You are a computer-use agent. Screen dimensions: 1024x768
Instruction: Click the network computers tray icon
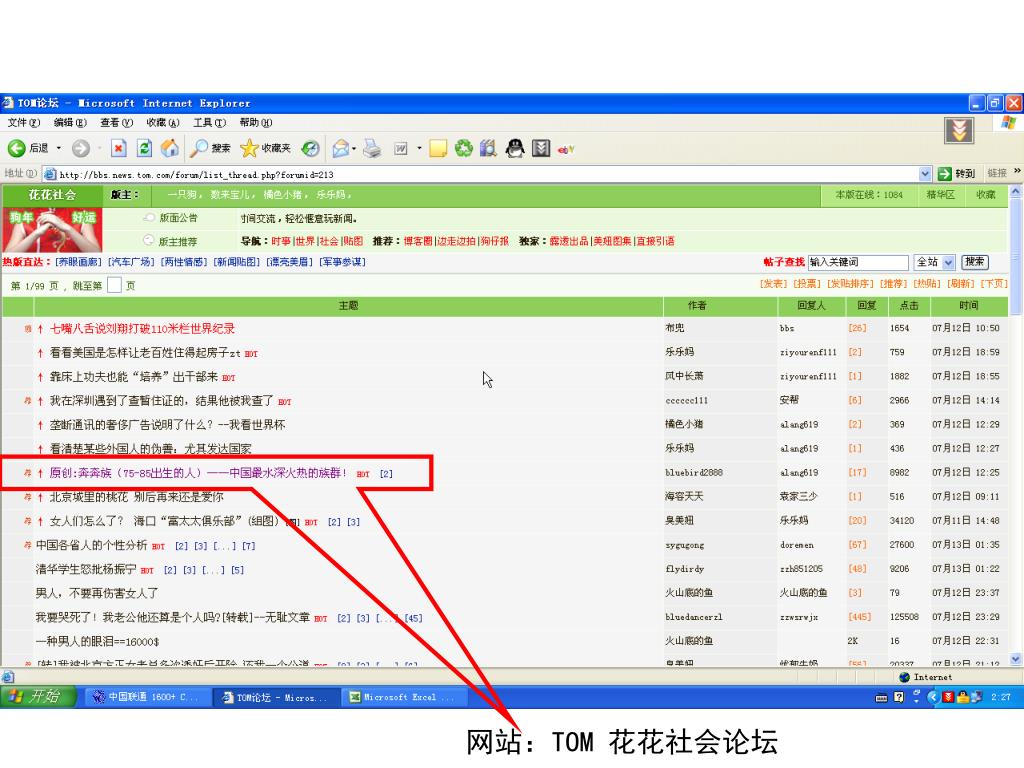(x=976, y=697)
